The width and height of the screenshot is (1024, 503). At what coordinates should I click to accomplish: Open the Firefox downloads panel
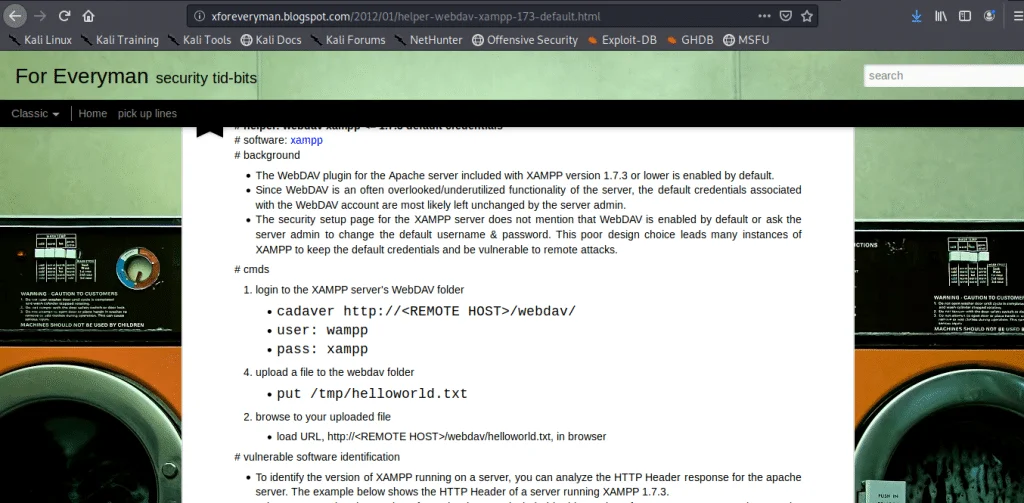point(916,16)
